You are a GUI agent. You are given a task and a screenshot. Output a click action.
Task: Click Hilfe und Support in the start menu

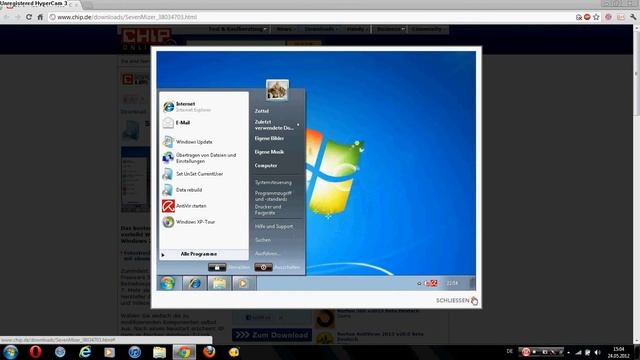click(x=274, y=226)
